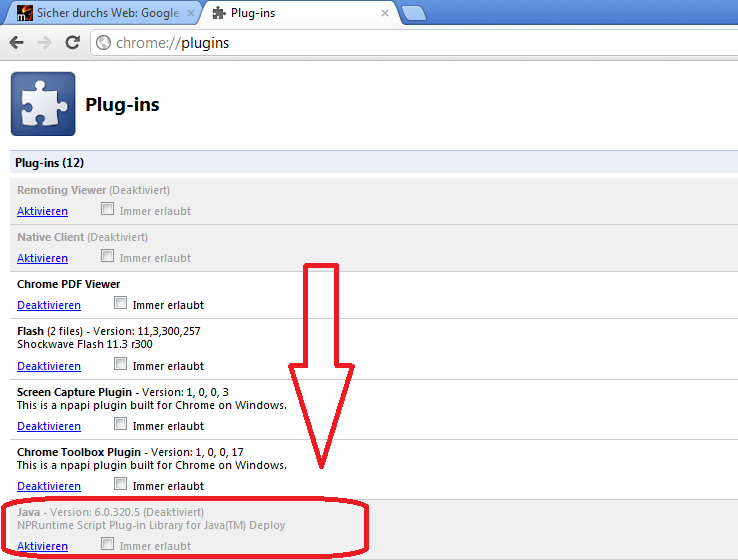Click Aktivieren for Remoting Viewer

[x=42, y=211]
